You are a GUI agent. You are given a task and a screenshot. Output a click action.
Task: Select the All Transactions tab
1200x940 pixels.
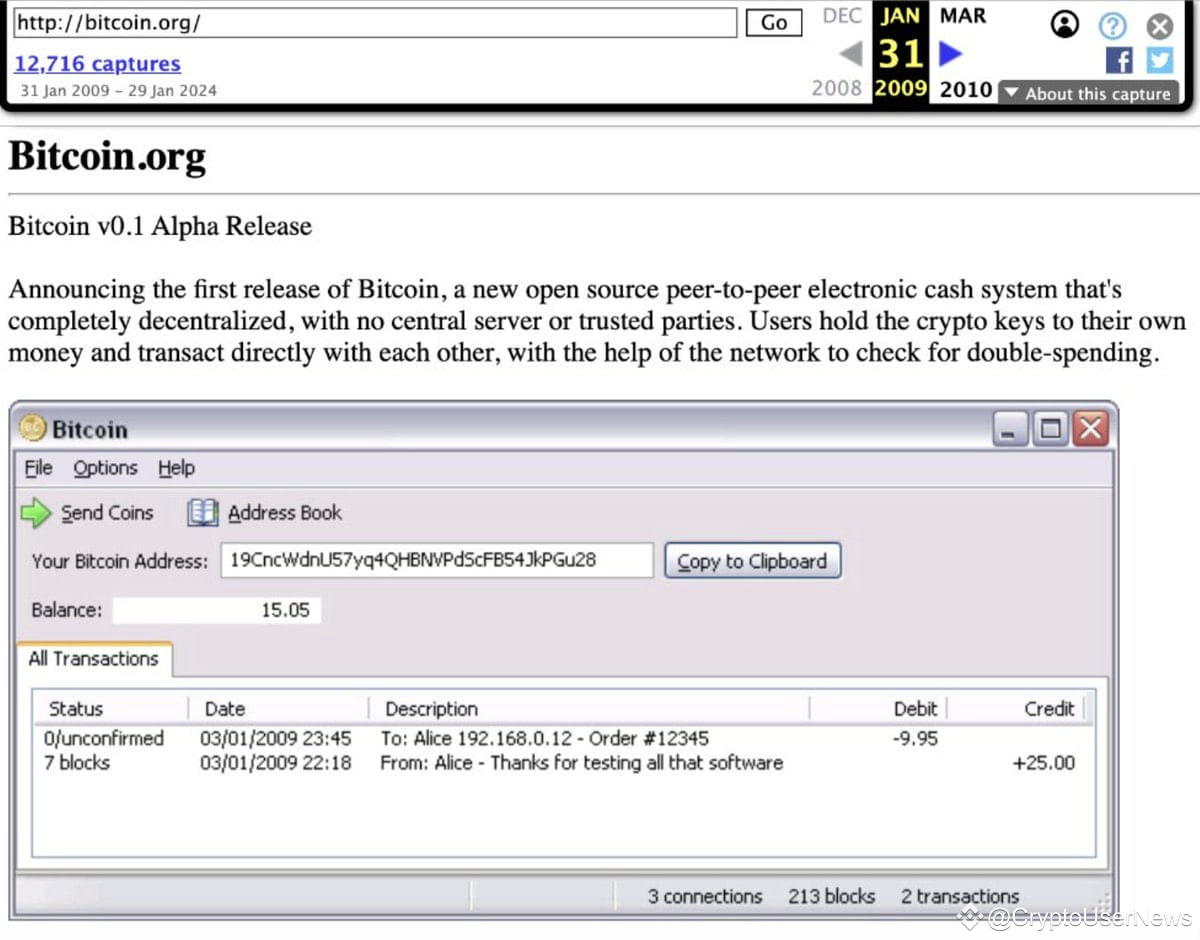[x=93, y=659]
